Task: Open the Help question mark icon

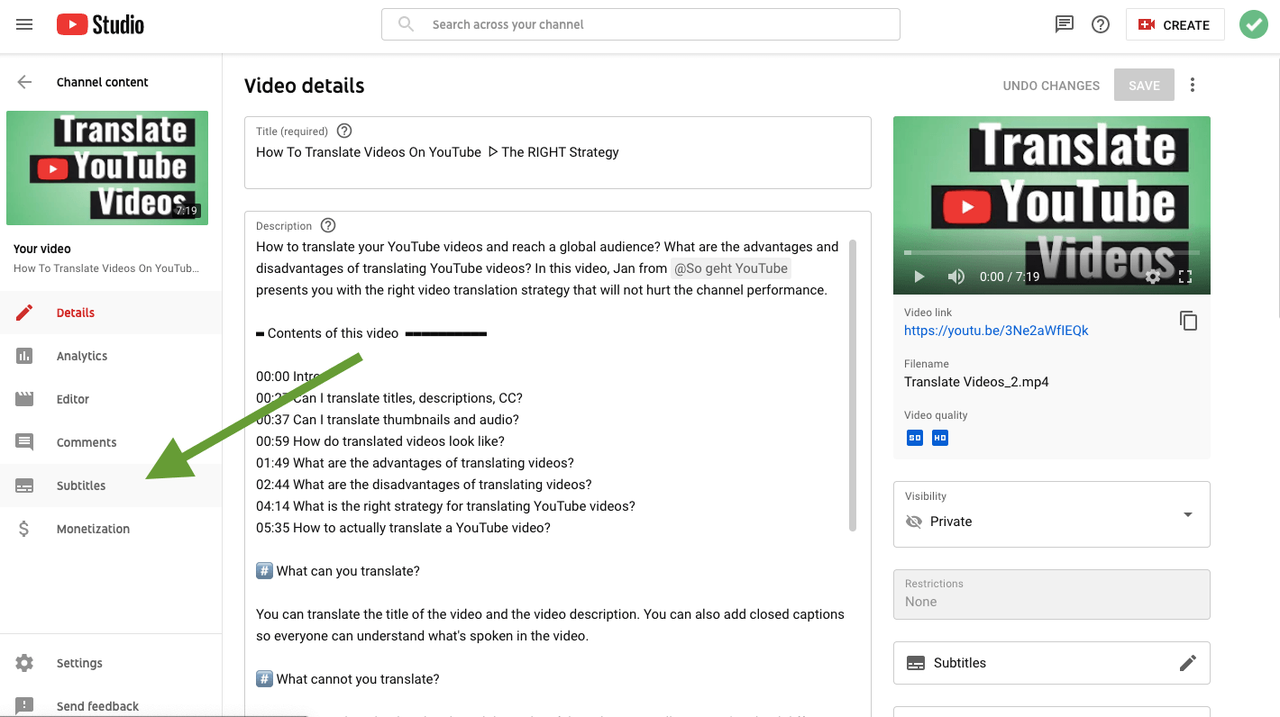Action: pyautogui.click(x=1101, y=25)
